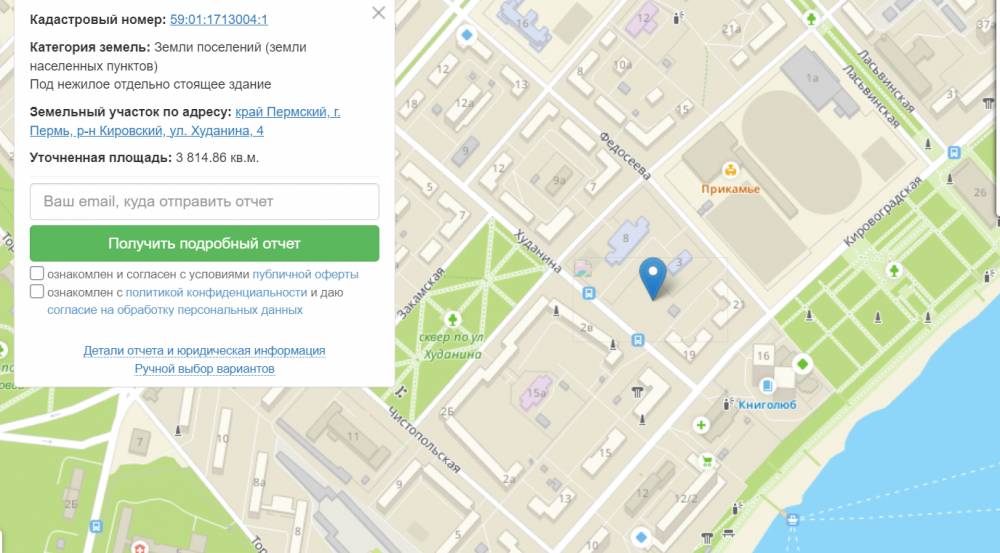The image size is (1000, 553).
Task: Click the tree icon in сквер по ул Худанина
Action: [x=452, y=319]
